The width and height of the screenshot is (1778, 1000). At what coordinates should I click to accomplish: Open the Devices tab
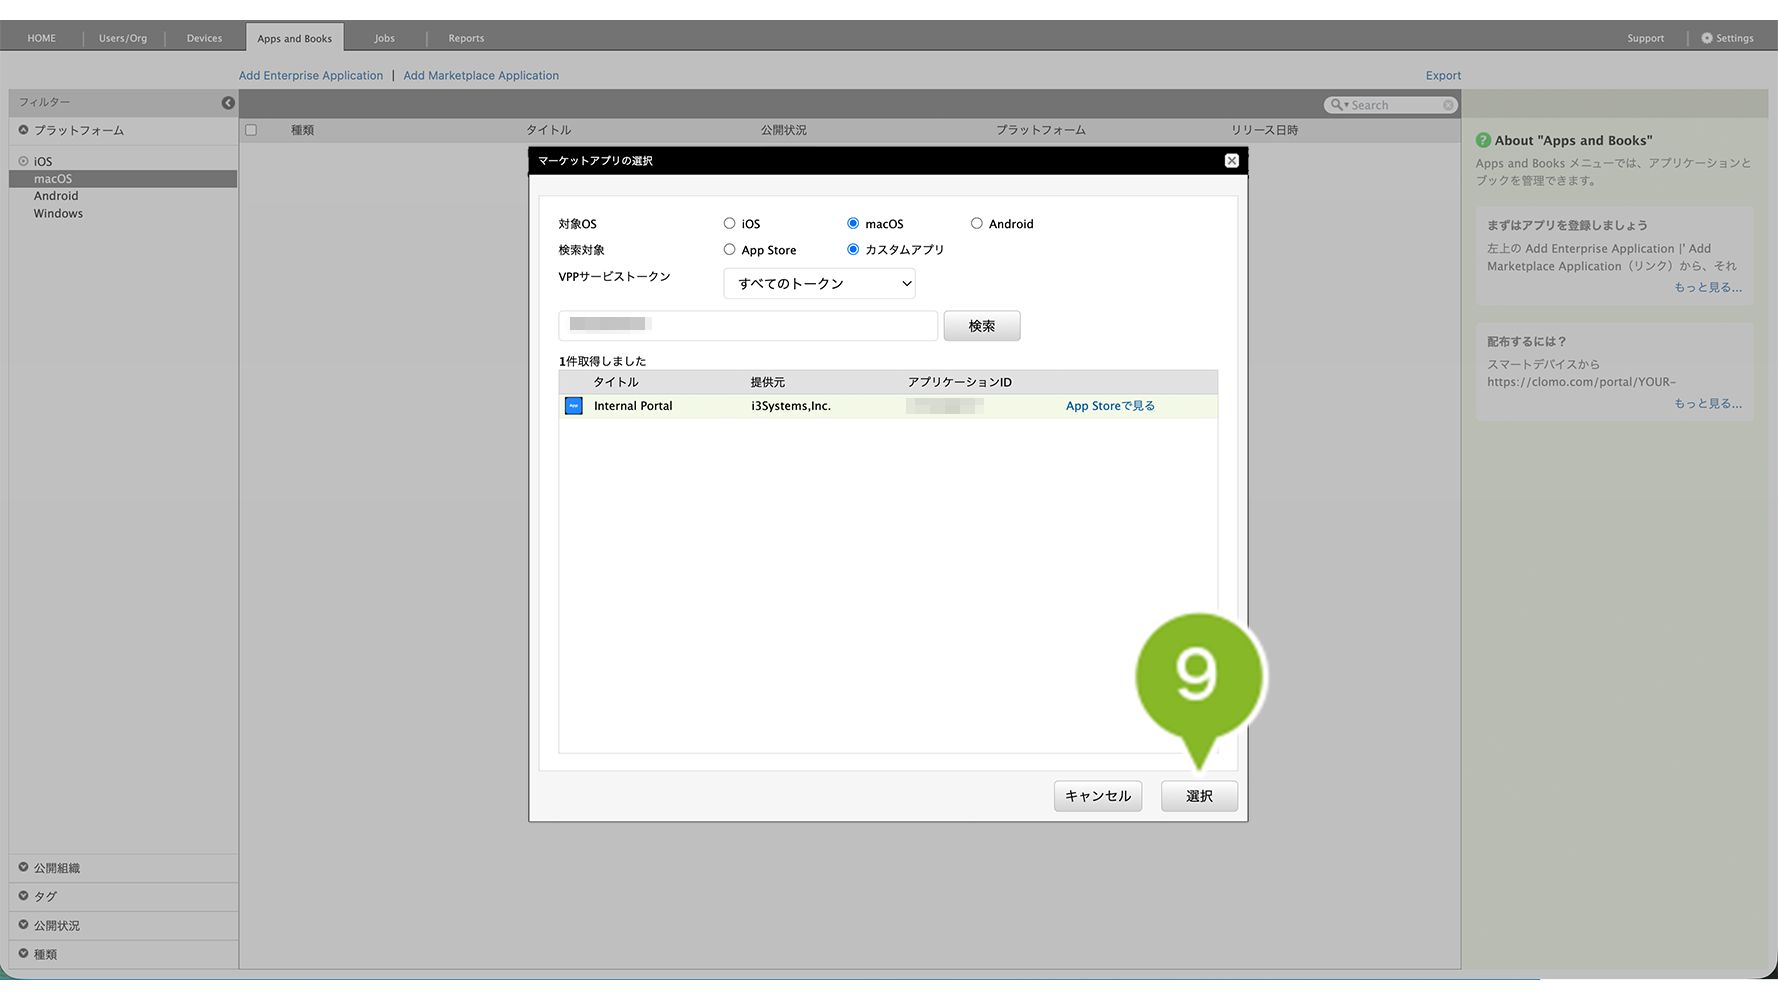pos(204,38)
